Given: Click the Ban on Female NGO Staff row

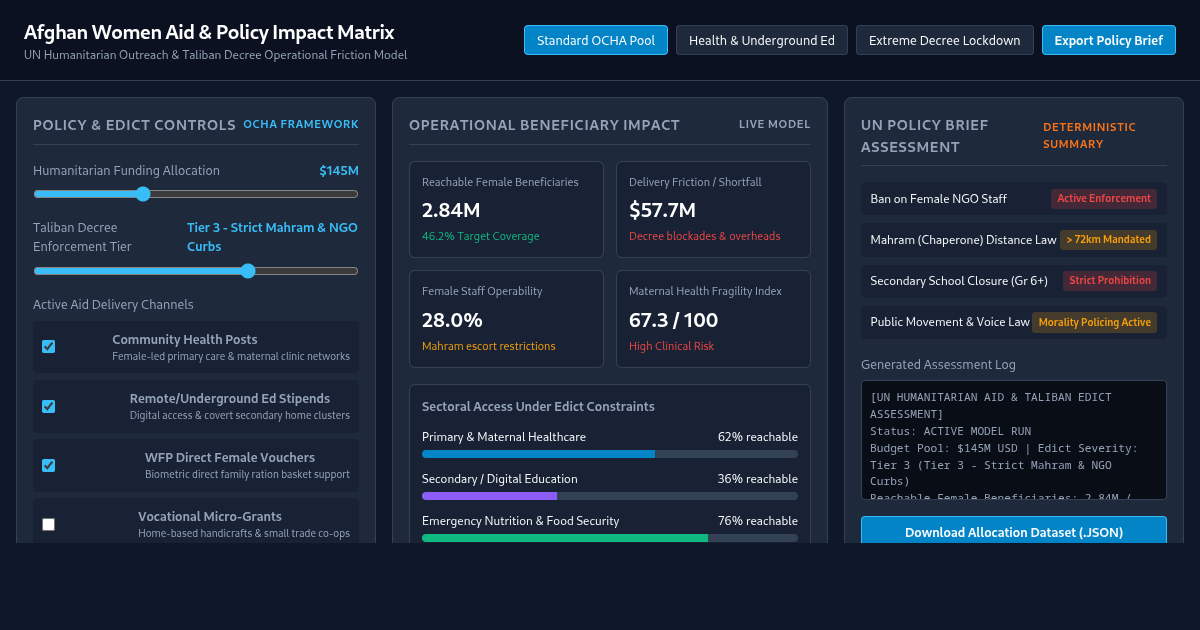Looking at the screenshot, I should pos(1014,199).
